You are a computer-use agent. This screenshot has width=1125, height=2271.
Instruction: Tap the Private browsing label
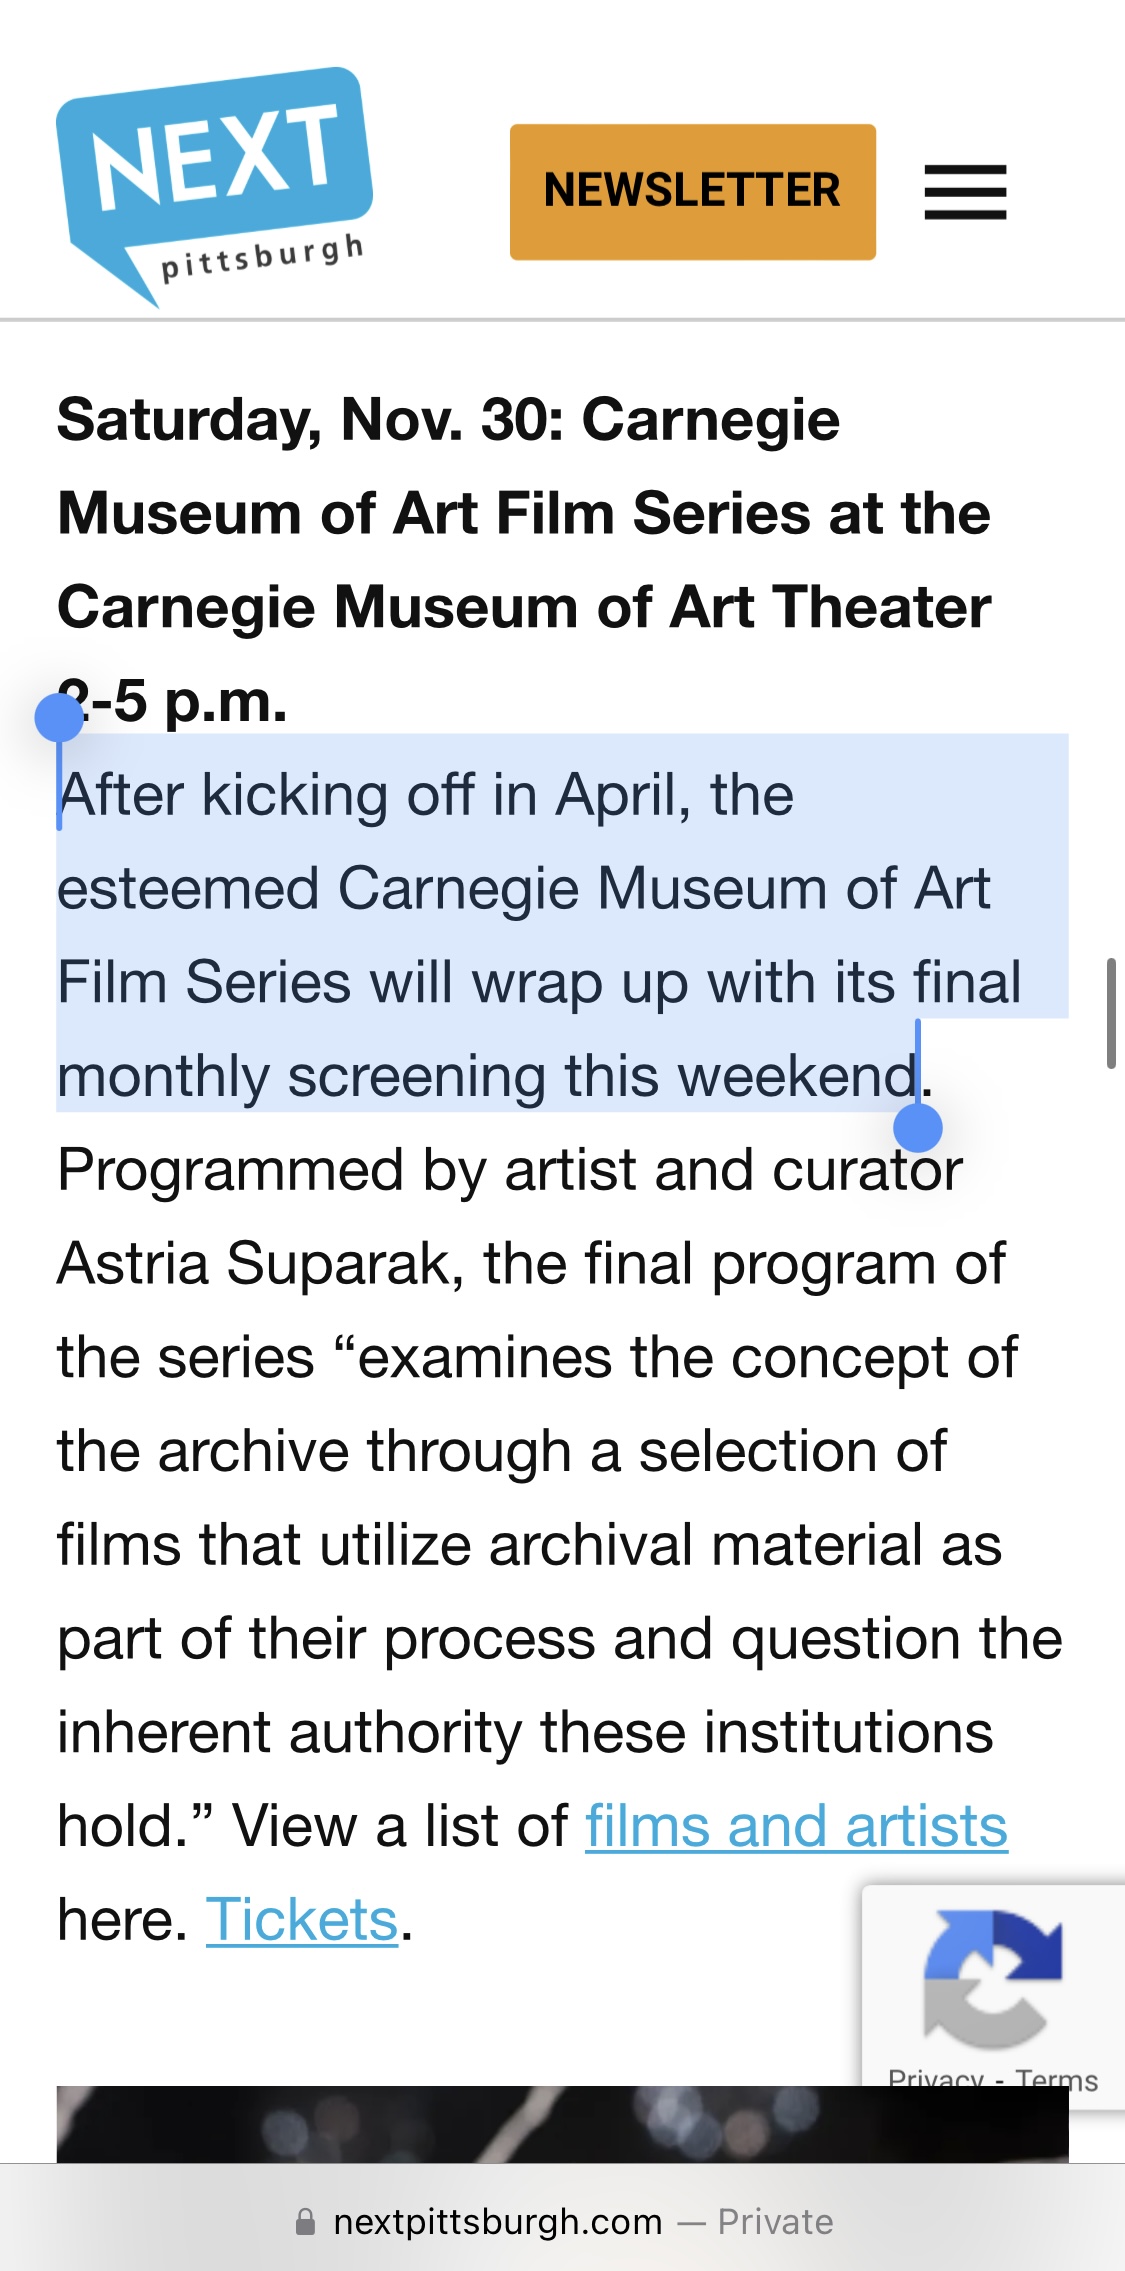(x=775, y=2222)
